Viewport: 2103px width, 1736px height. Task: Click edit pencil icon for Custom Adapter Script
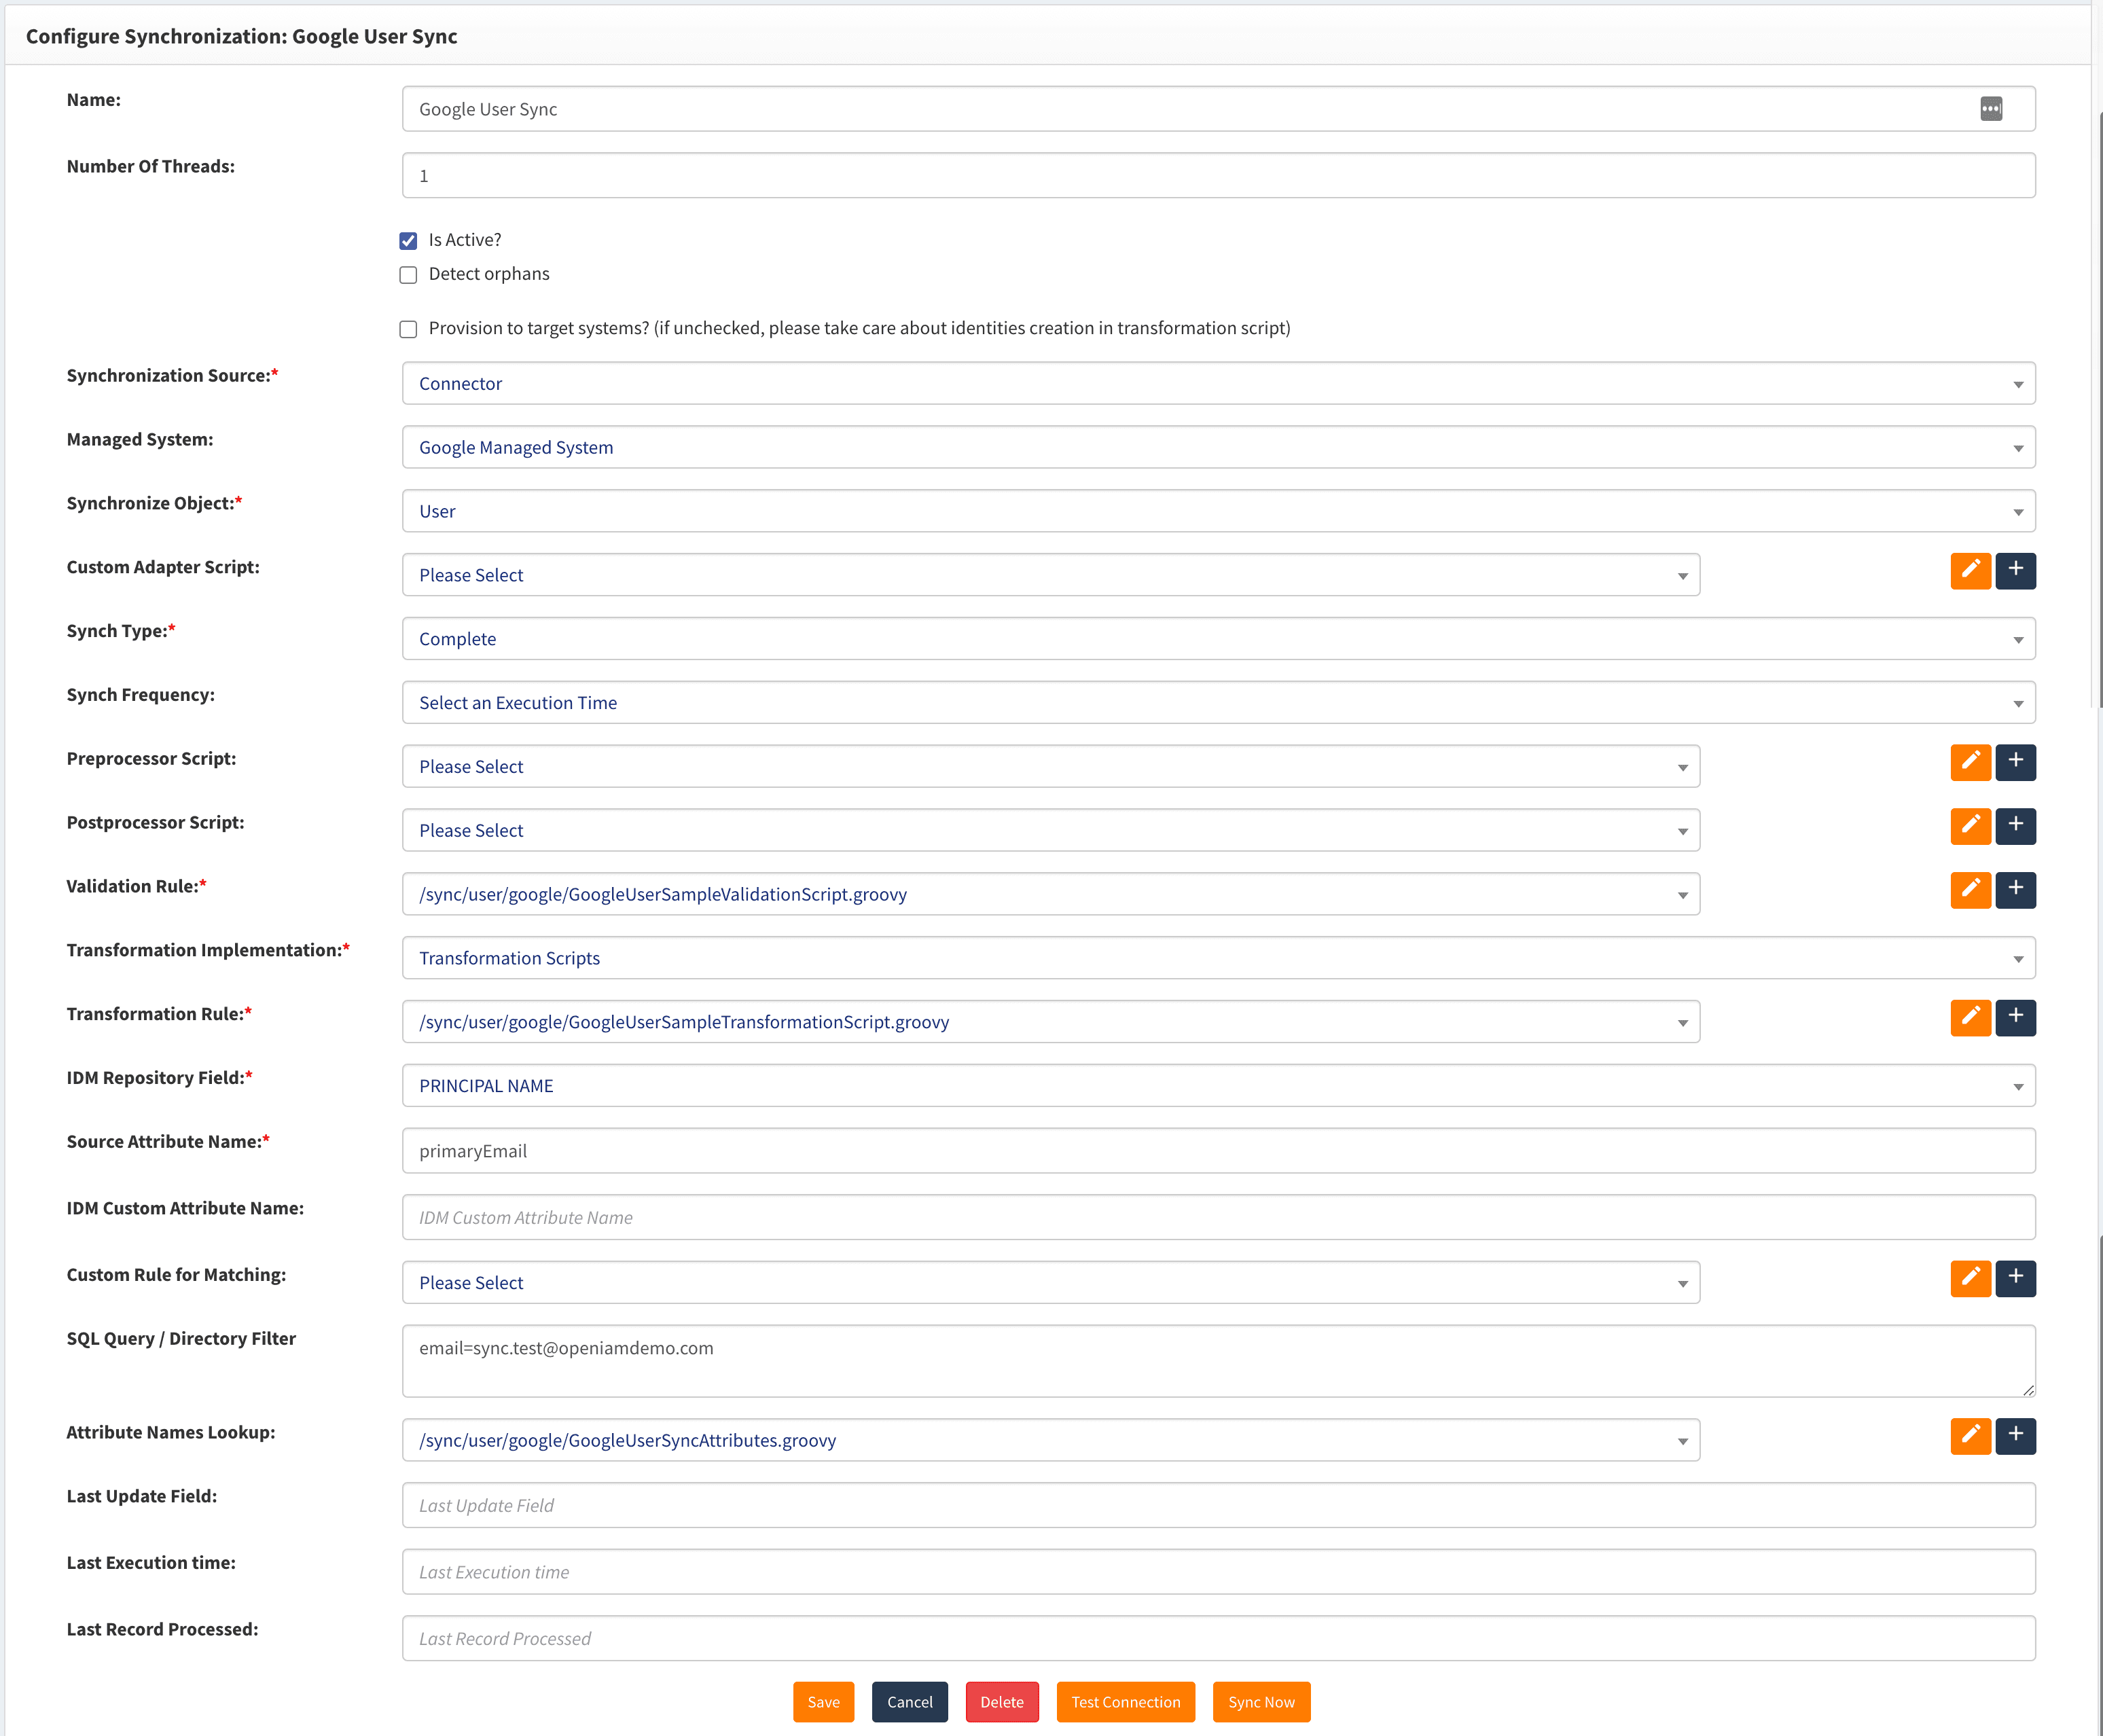click(1969, 571)
